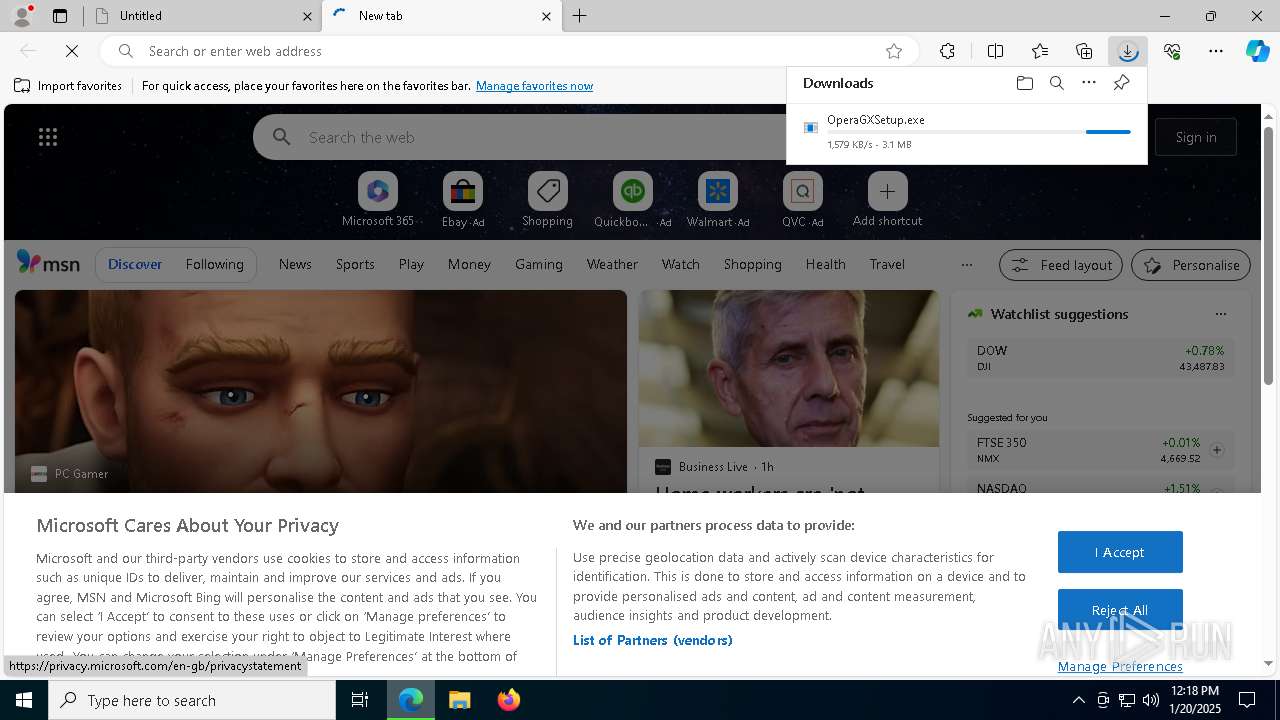Click the OperaGXSetup download progress bar
Image resolution: width=1280 pixels, height=720 pixels.
979,132
